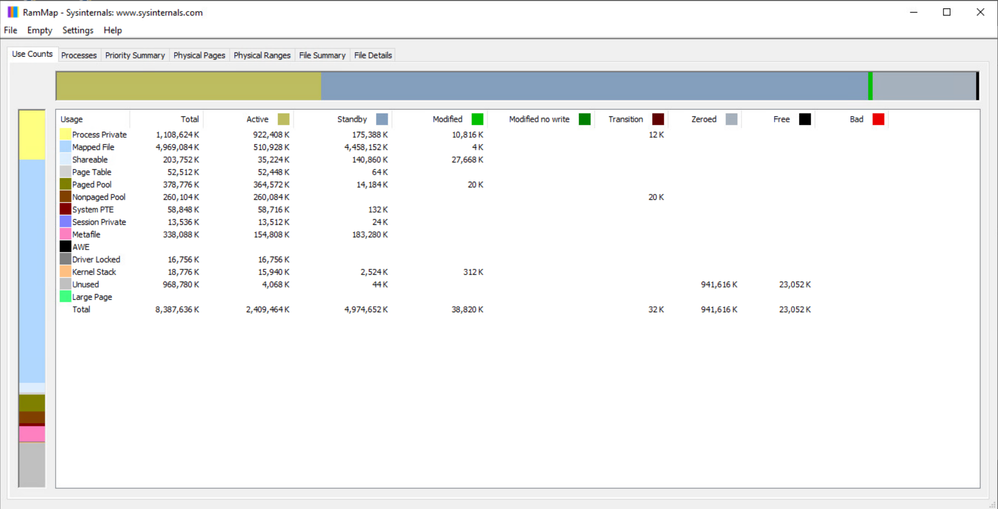
Task: Click the total value 8,387,636 K
Action: pos(177,310)
